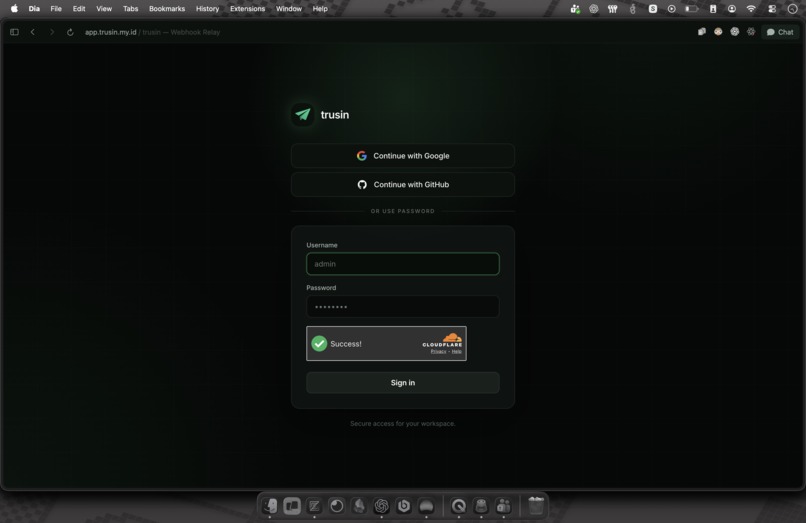
Task: Open the ChatGPT app in Dock
Action: tap(381, 506)
